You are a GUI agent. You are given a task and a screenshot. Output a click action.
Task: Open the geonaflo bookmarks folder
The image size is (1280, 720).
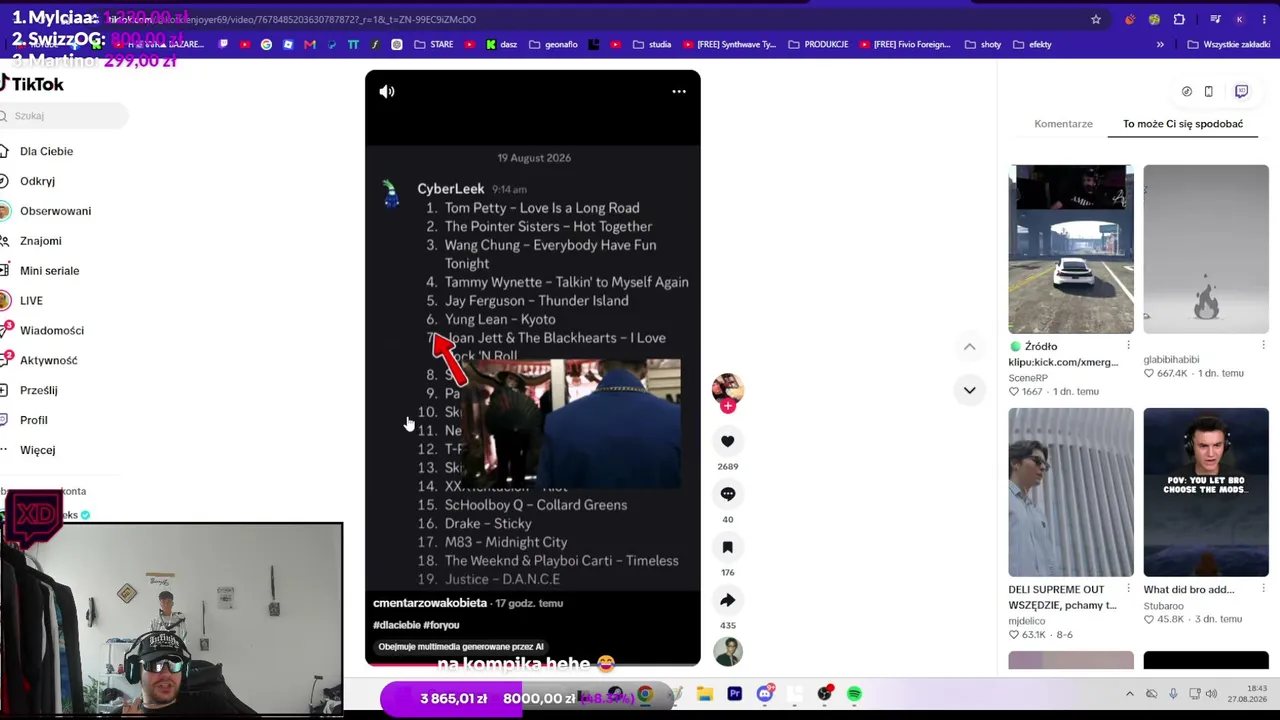point(554,44)
